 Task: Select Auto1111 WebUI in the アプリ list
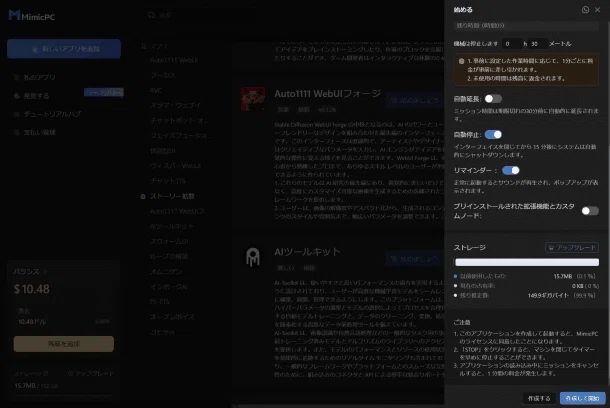[174, 60]
